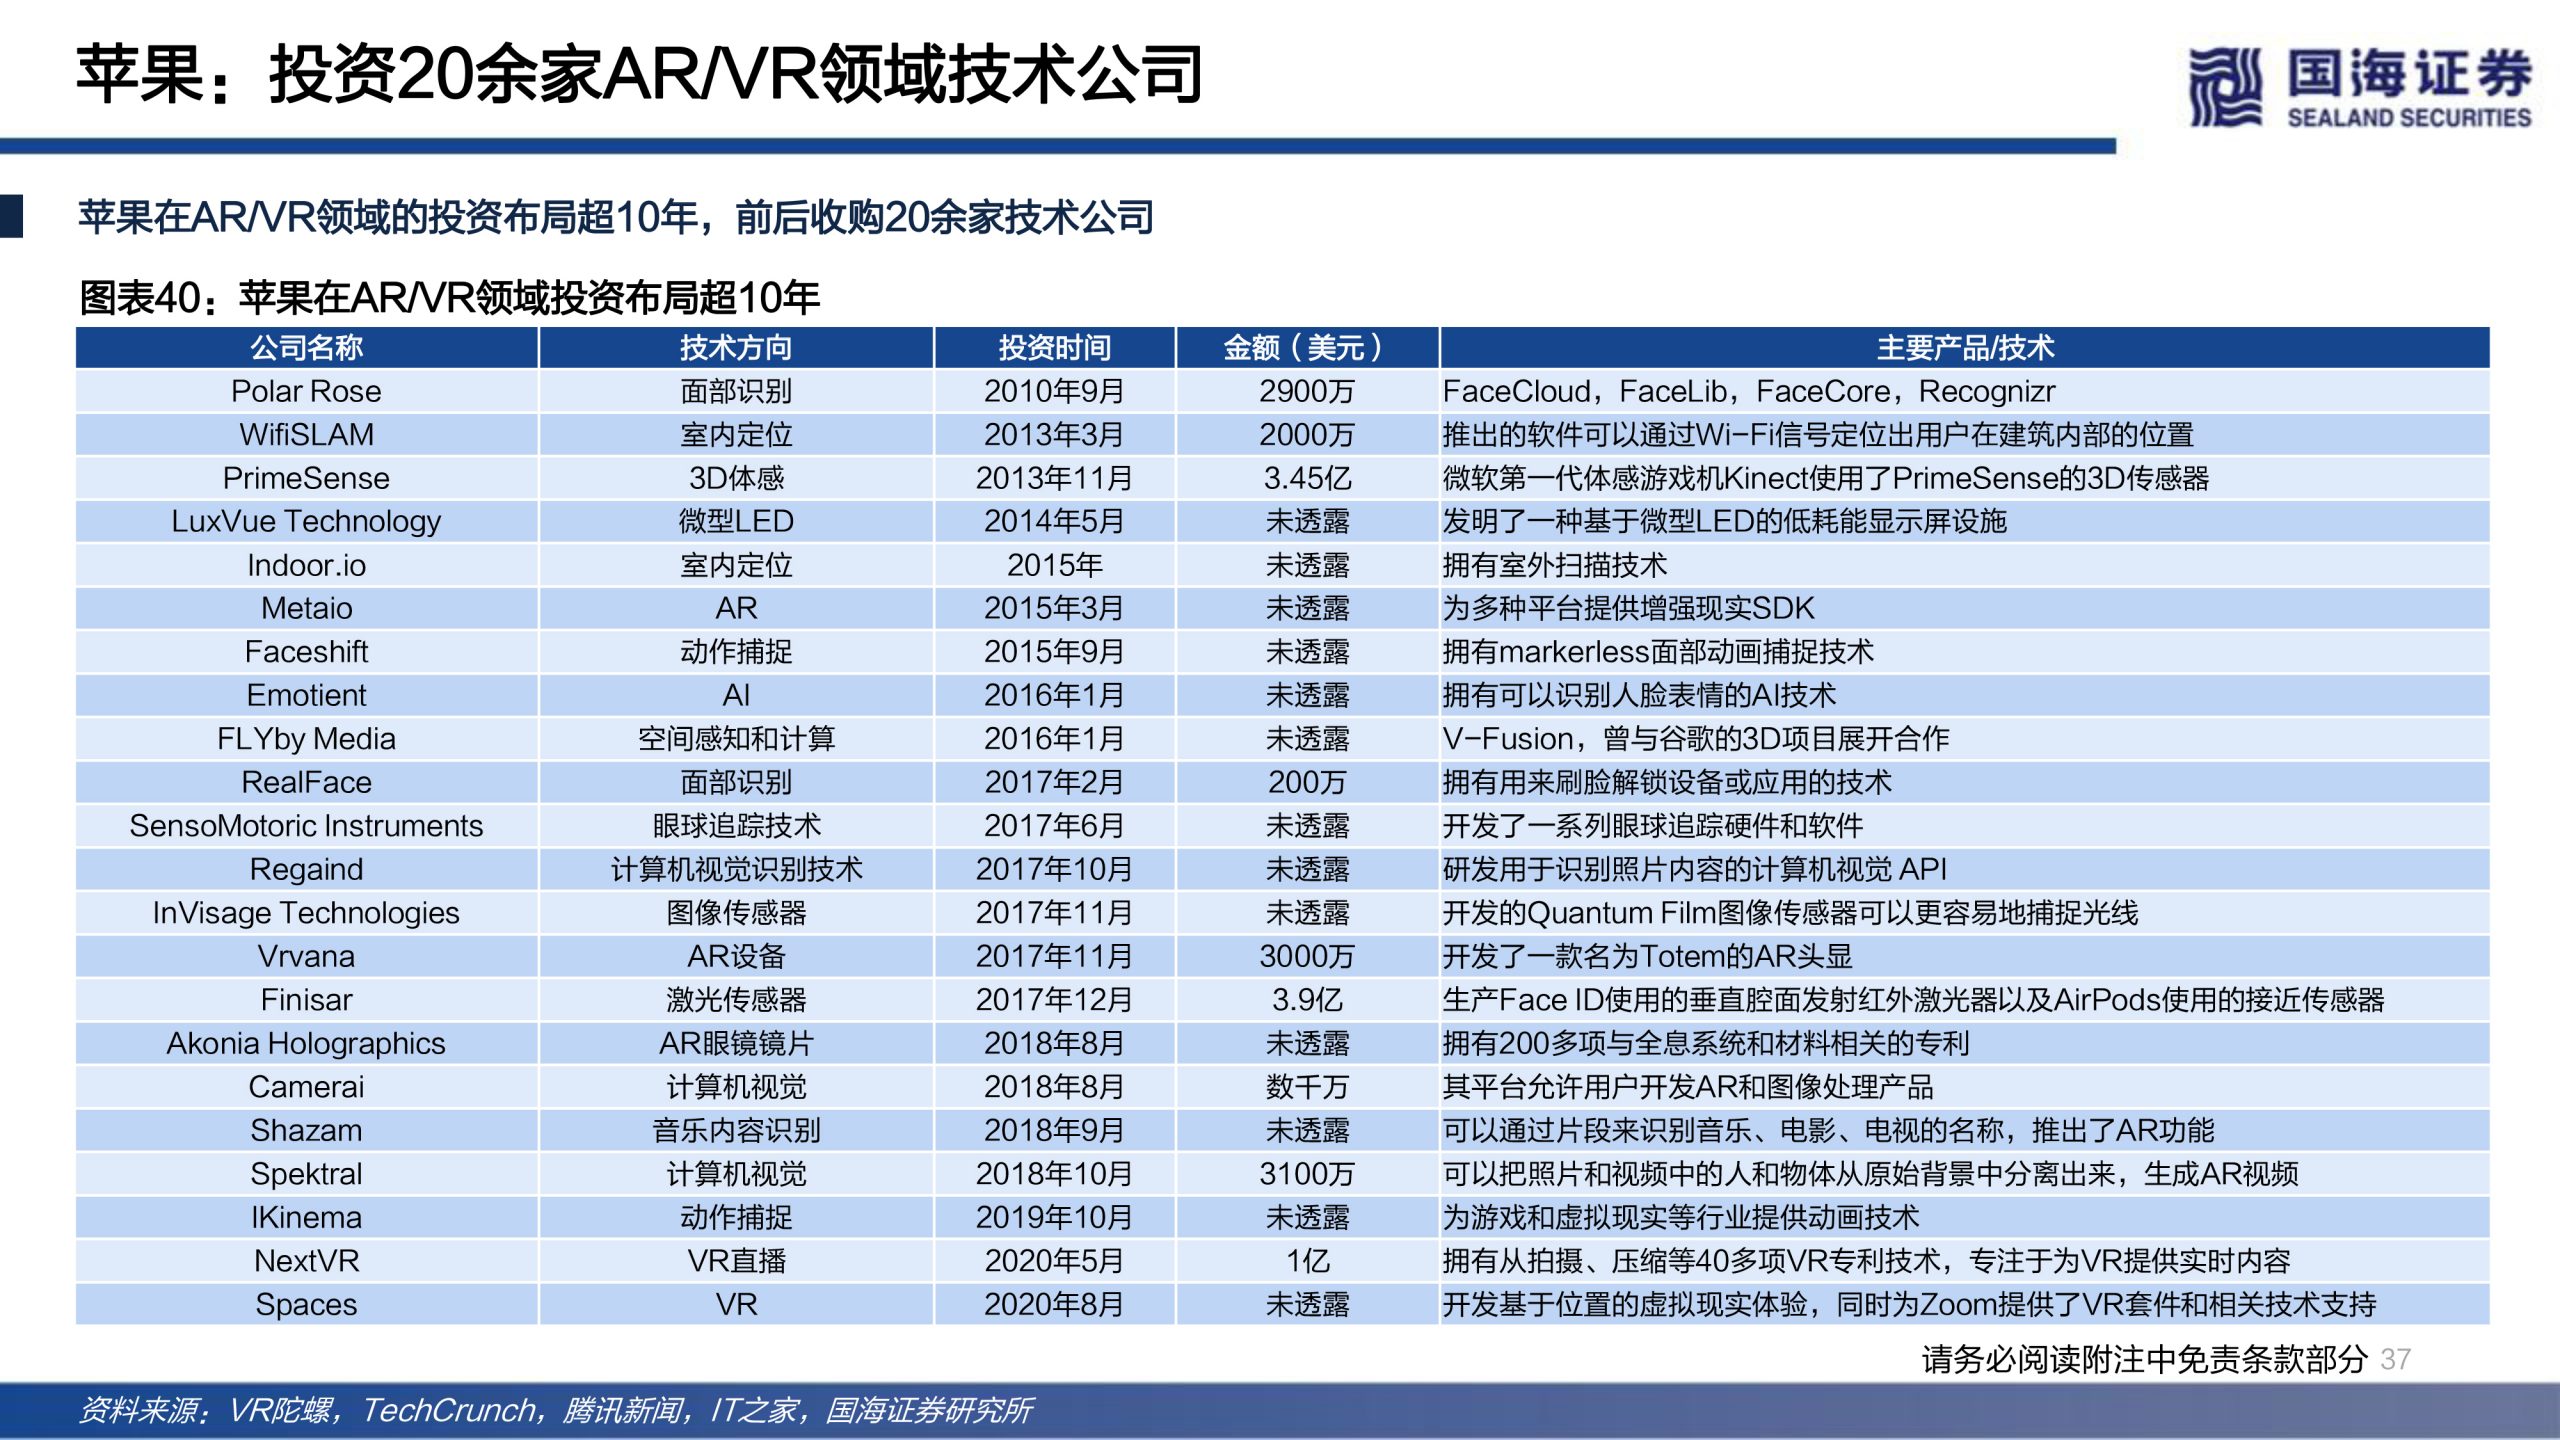Click the 音乐内容识别 technology cell
The height and width of the screenshot is (1440, 2560).
pos(736,1130)
